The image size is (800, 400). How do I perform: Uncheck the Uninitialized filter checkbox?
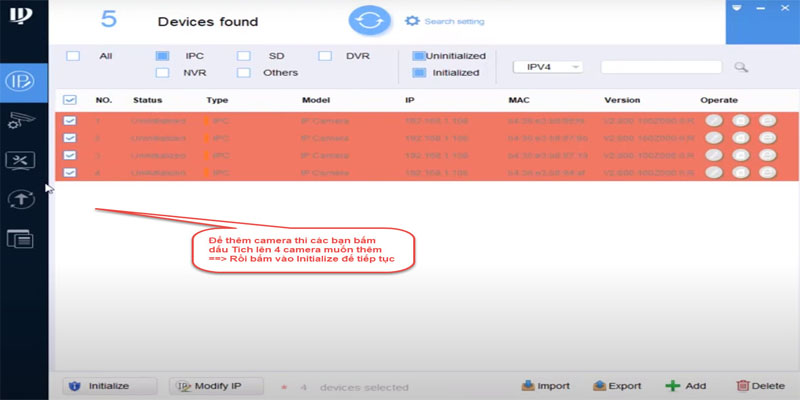[x=419, y=56]
